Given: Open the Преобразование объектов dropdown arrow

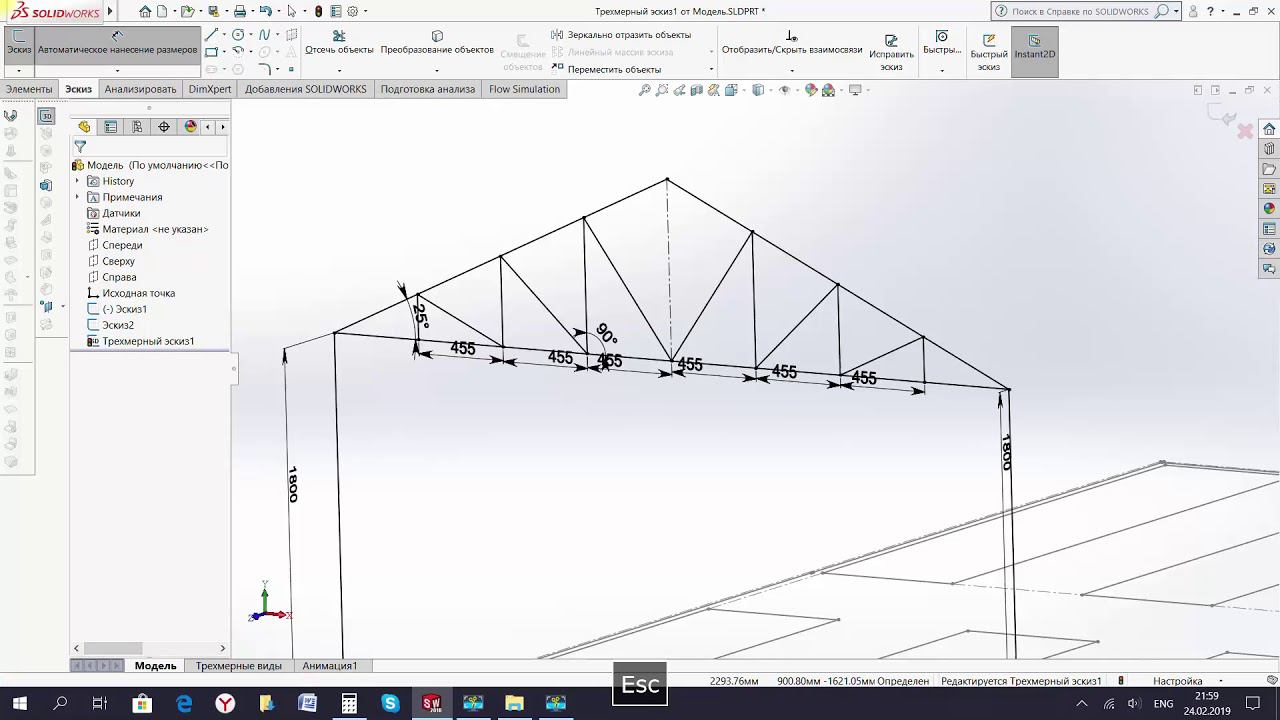Looking at the screenshot, I should click(437, 70).
